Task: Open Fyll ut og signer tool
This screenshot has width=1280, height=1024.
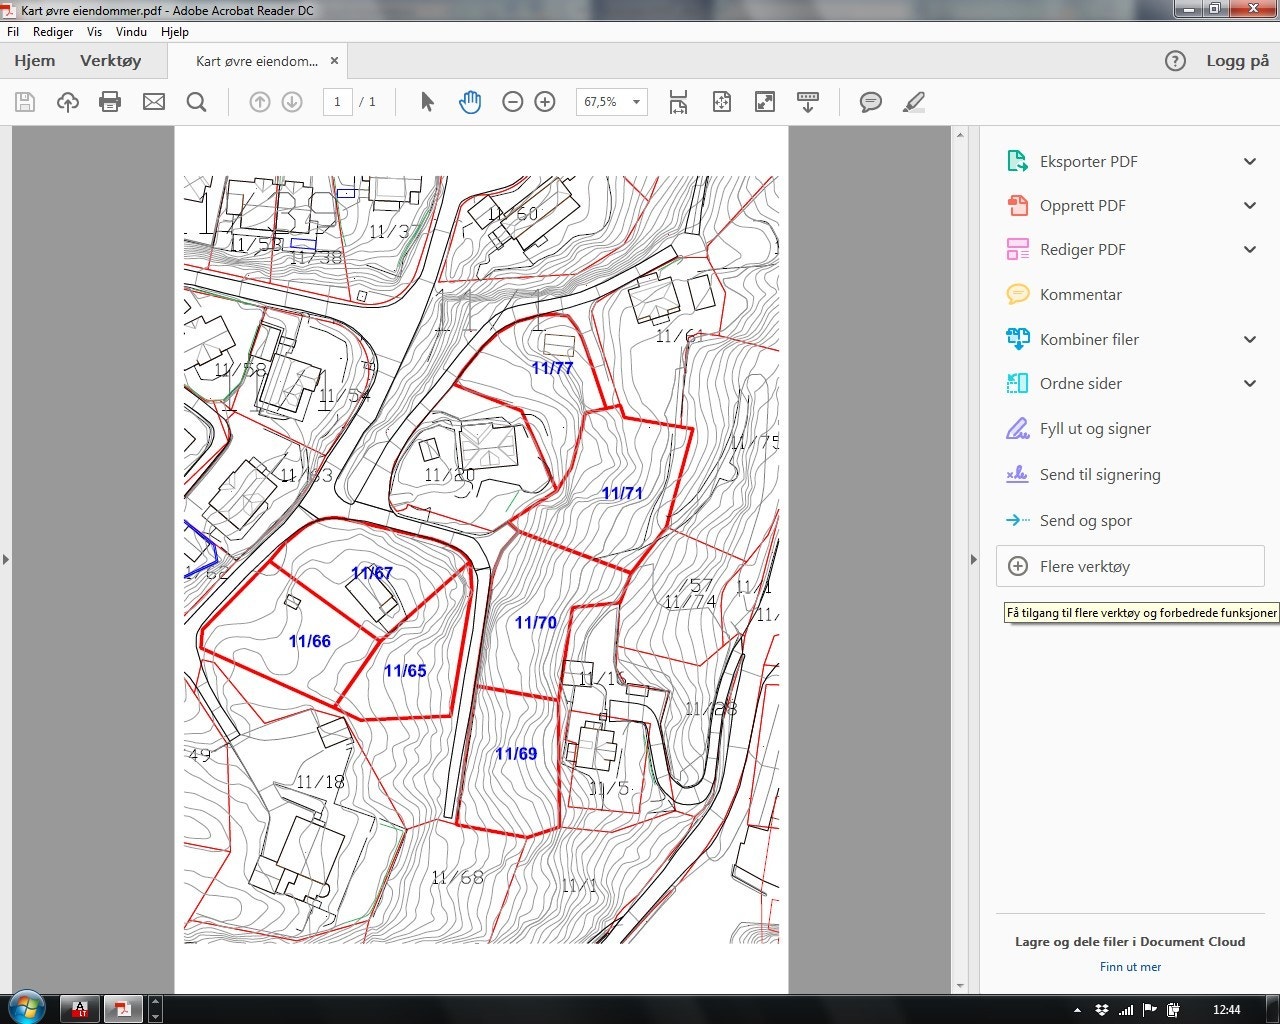Action: (x=1095, y=428)
